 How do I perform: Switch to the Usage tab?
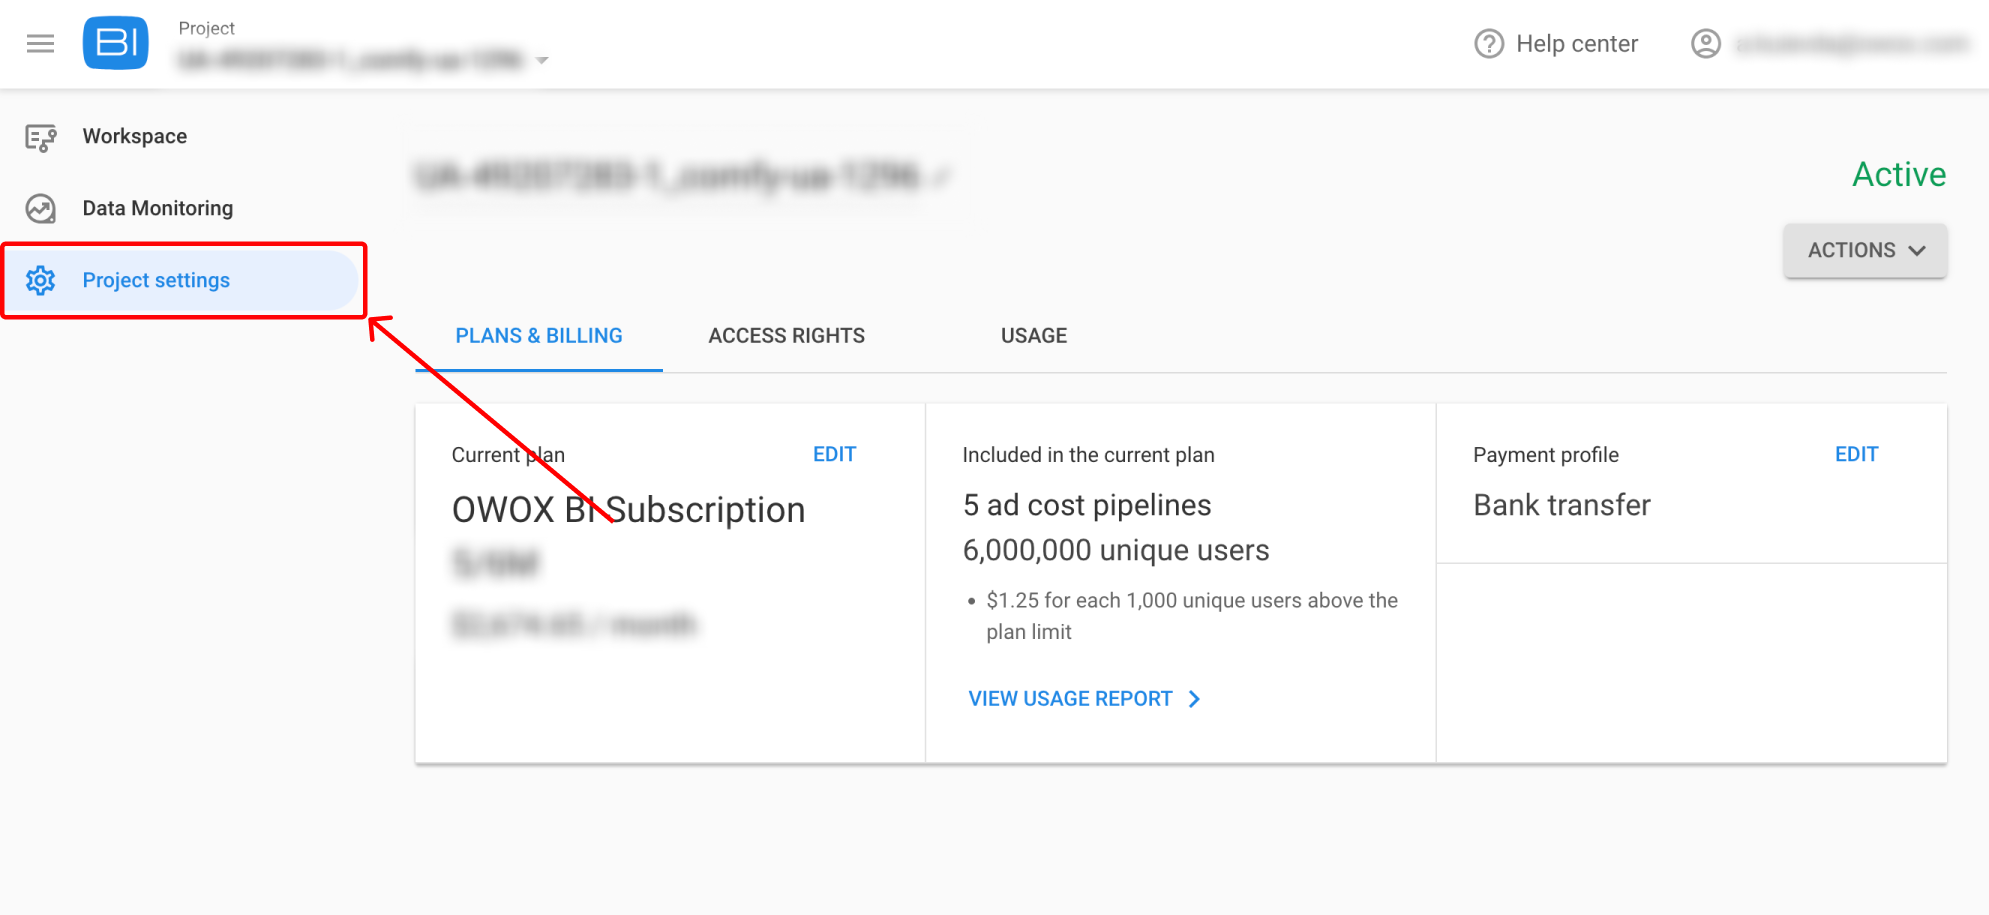tap(1034, 336)
